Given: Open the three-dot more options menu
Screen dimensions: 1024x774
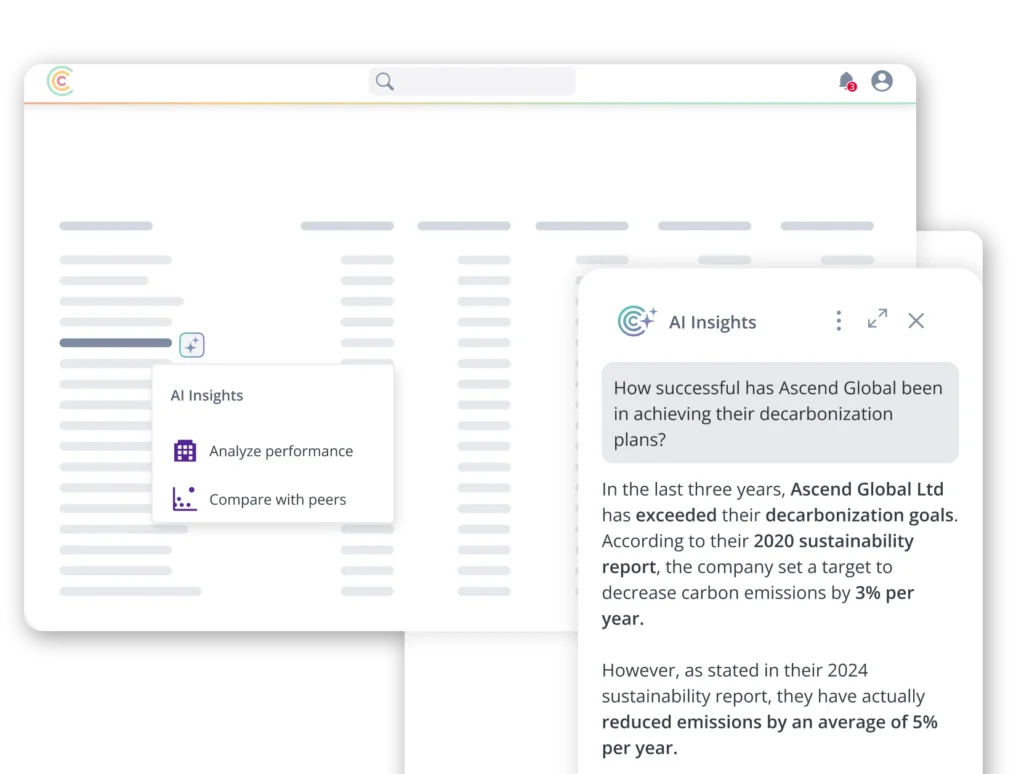Looking at the screenshot, I should (839, 321).
